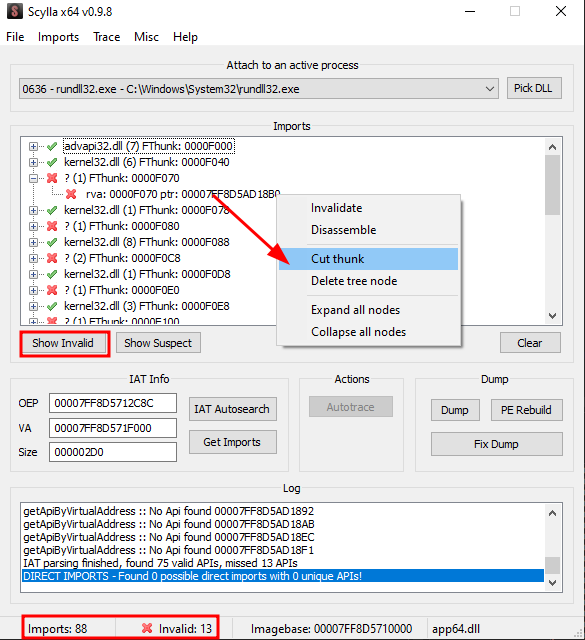
Task: Click Log panel scrollbar down arrow
Action: [x=553, y=583]
